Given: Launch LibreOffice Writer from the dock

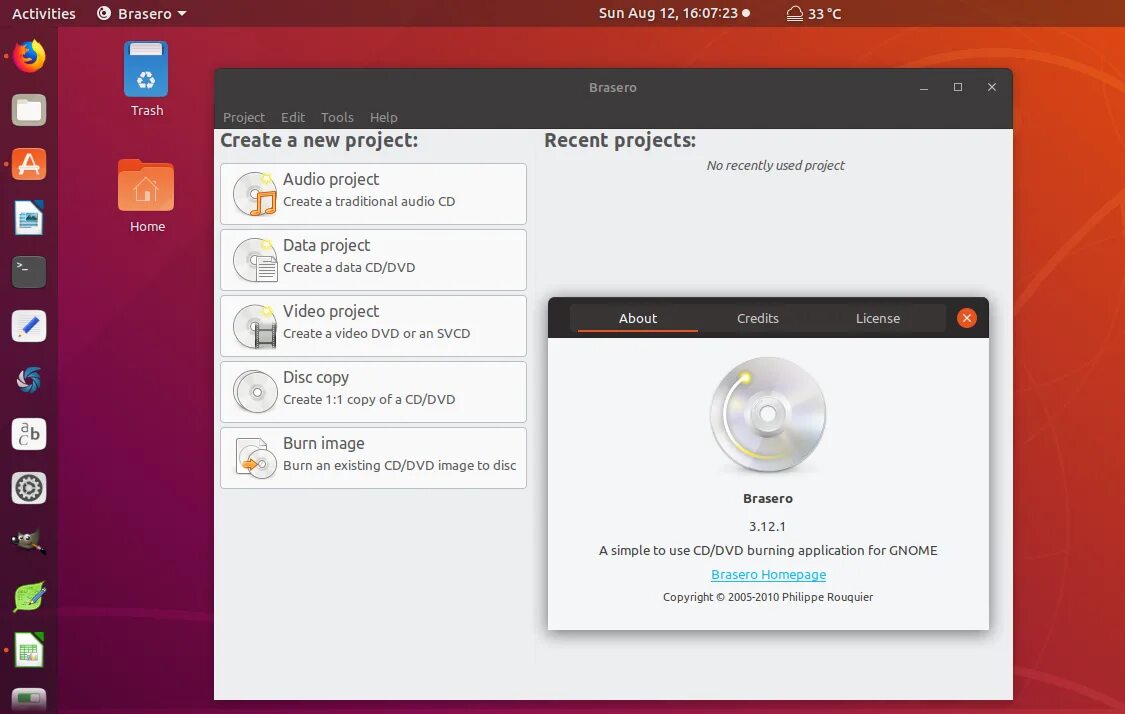Looking at the screenshot, I should point(29,218).
